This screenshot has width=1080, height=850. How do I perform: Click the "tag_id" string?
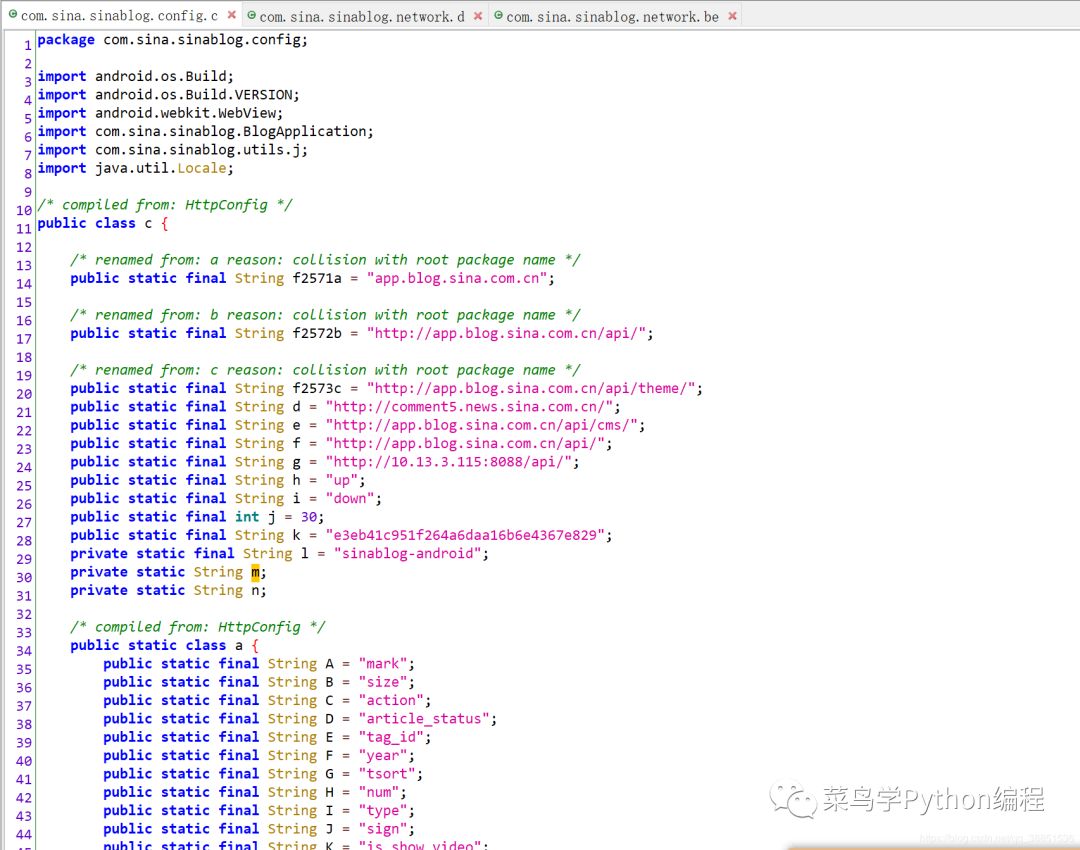(391, 737)
